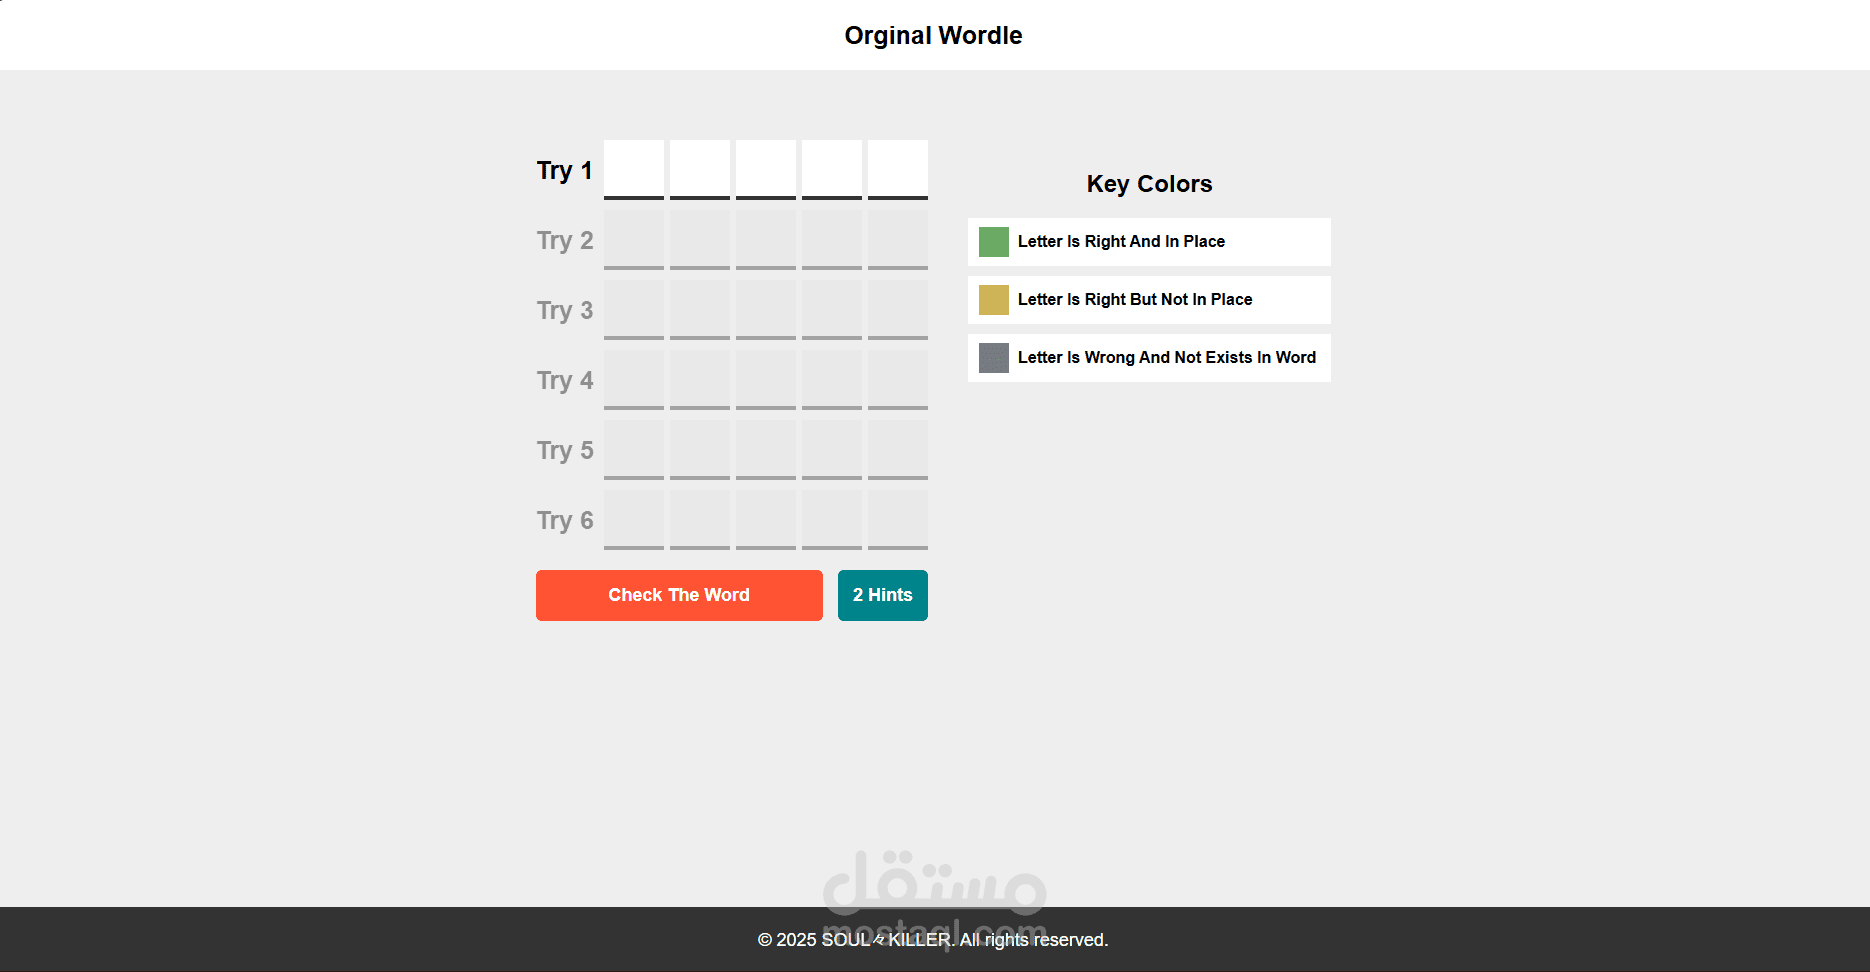Click the yellow key color swatch
1870x972 pixels.
point(994,300)
